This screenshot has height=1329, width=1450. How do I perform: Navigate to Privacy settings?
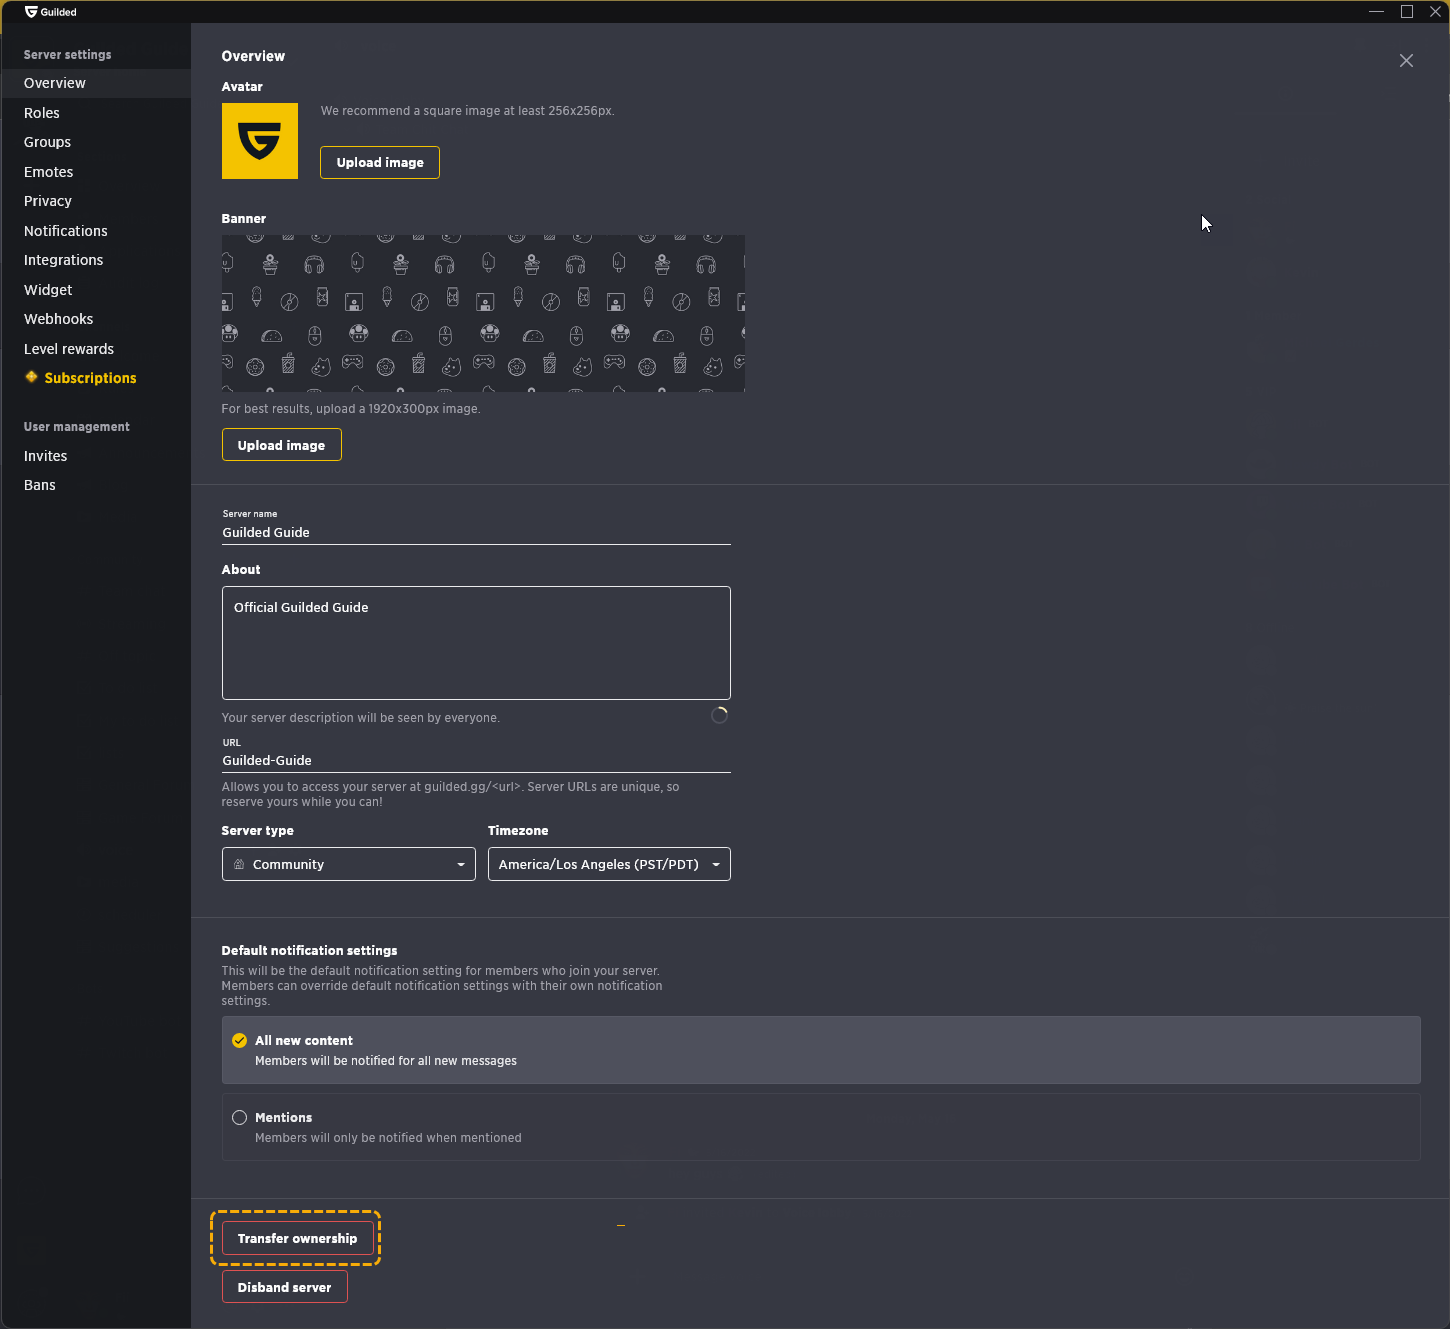tap(95, 201)
